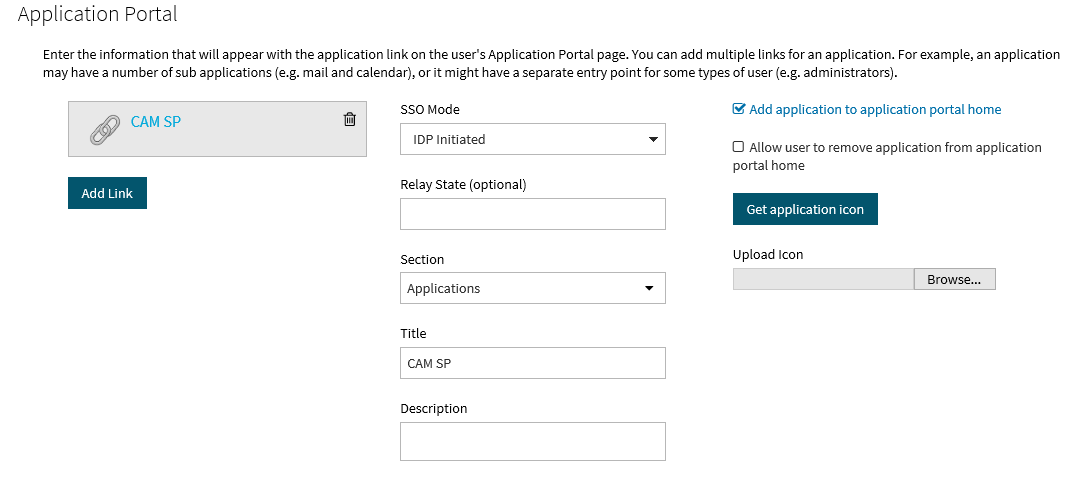This screenshot has width=1091, height=502.
Task: Open the SSO Mode dropdown
Action: point(533,139)
